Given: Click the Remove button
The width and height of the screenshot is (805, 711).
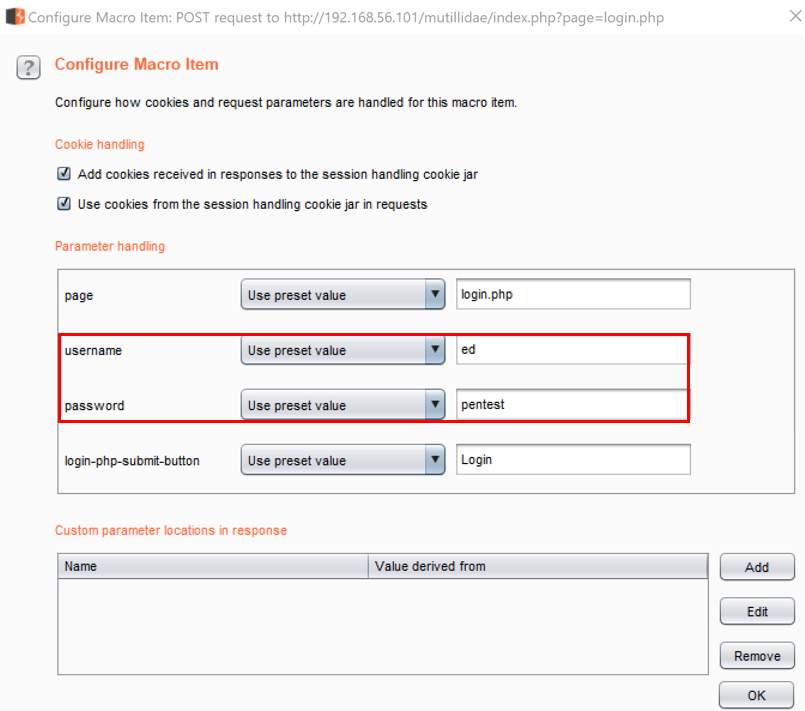Looking at the screenshot, I should [757, 656].
